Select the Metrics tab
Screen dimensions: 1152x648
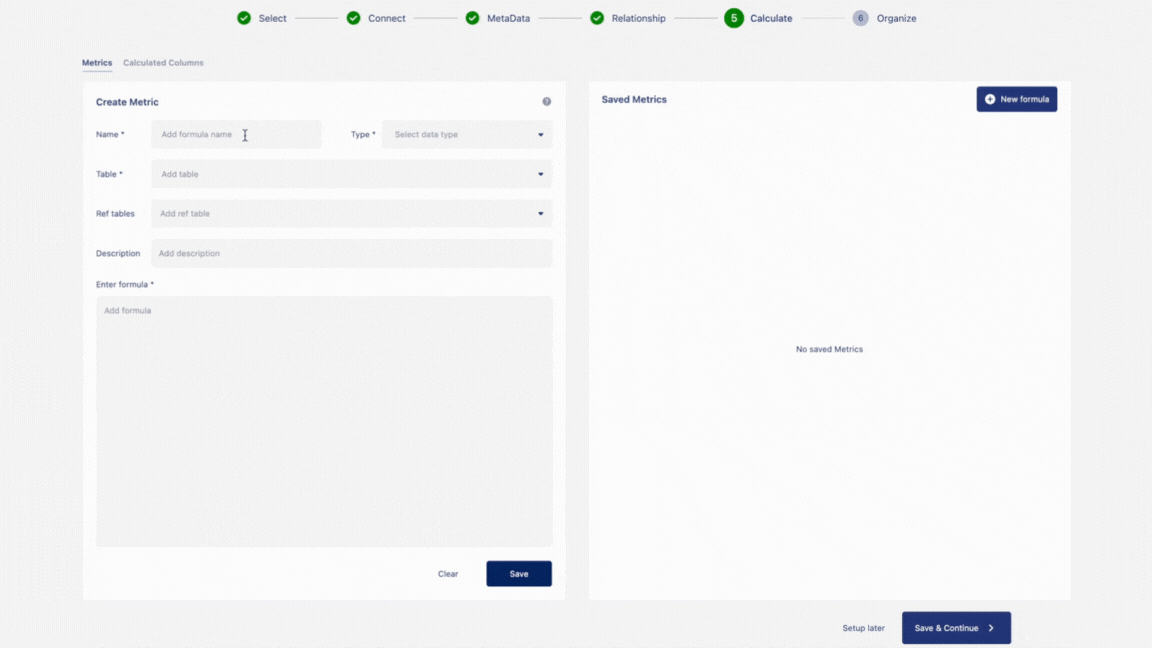pos(97,63)
